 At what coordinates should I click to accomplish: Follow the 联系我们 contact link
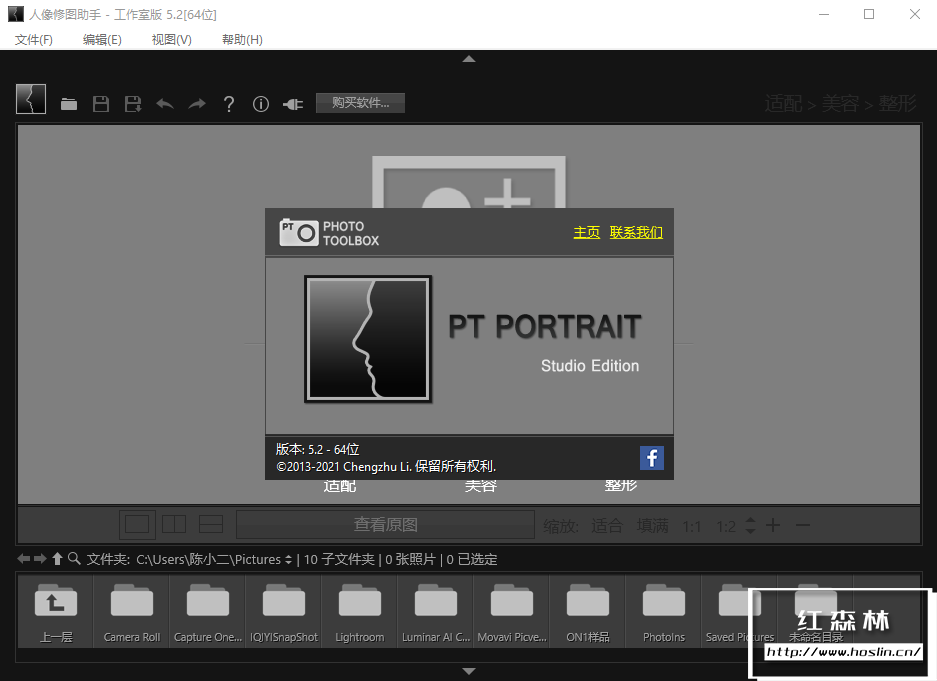click(636, 232)
